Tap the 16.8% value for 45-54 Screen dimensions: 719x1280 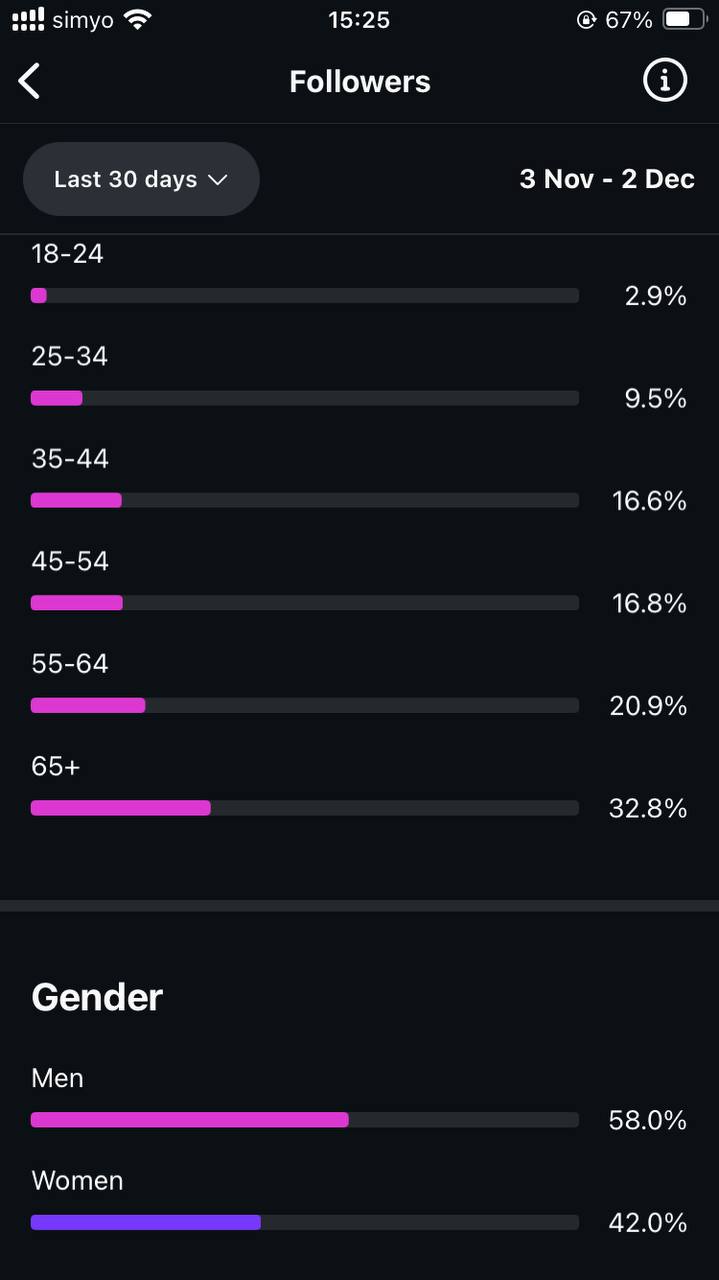[x=649, y=603]
